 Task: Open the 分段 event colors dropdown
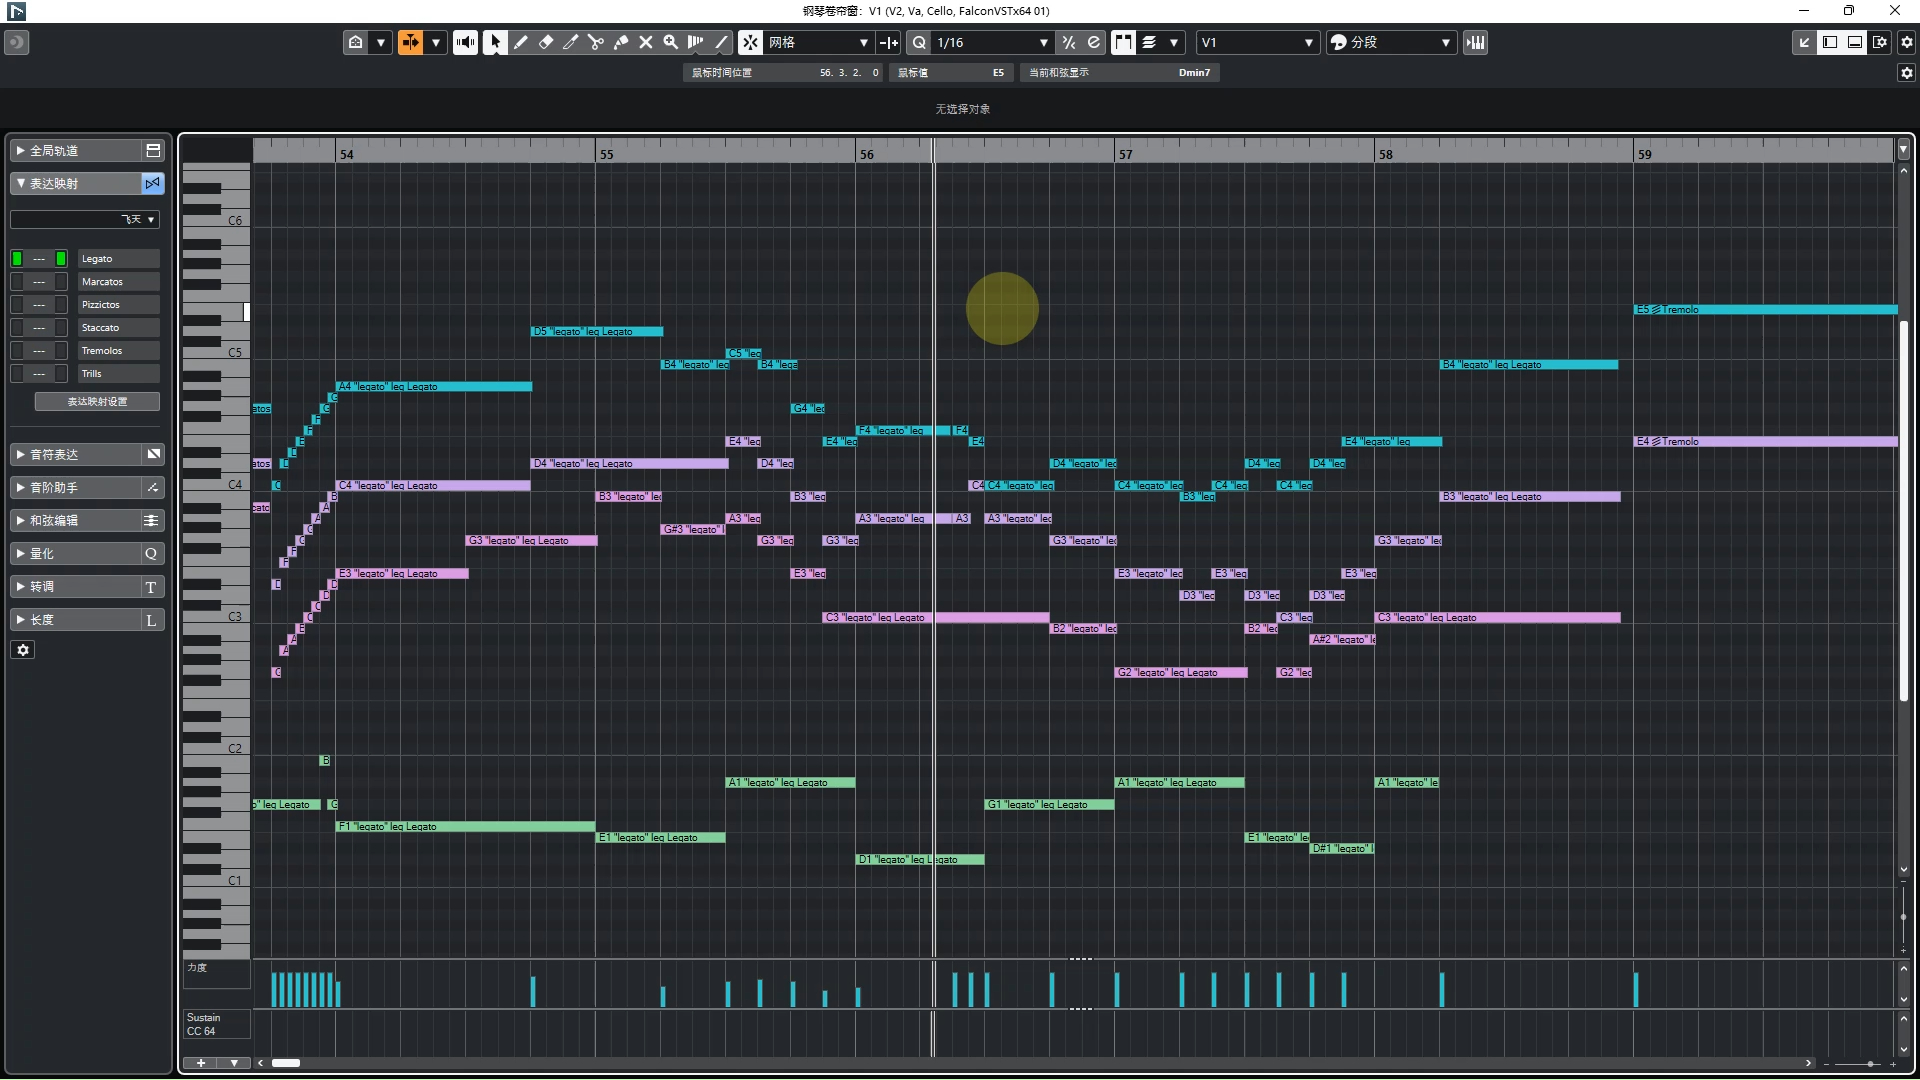pyautogui.click(x=1390, y=42)
